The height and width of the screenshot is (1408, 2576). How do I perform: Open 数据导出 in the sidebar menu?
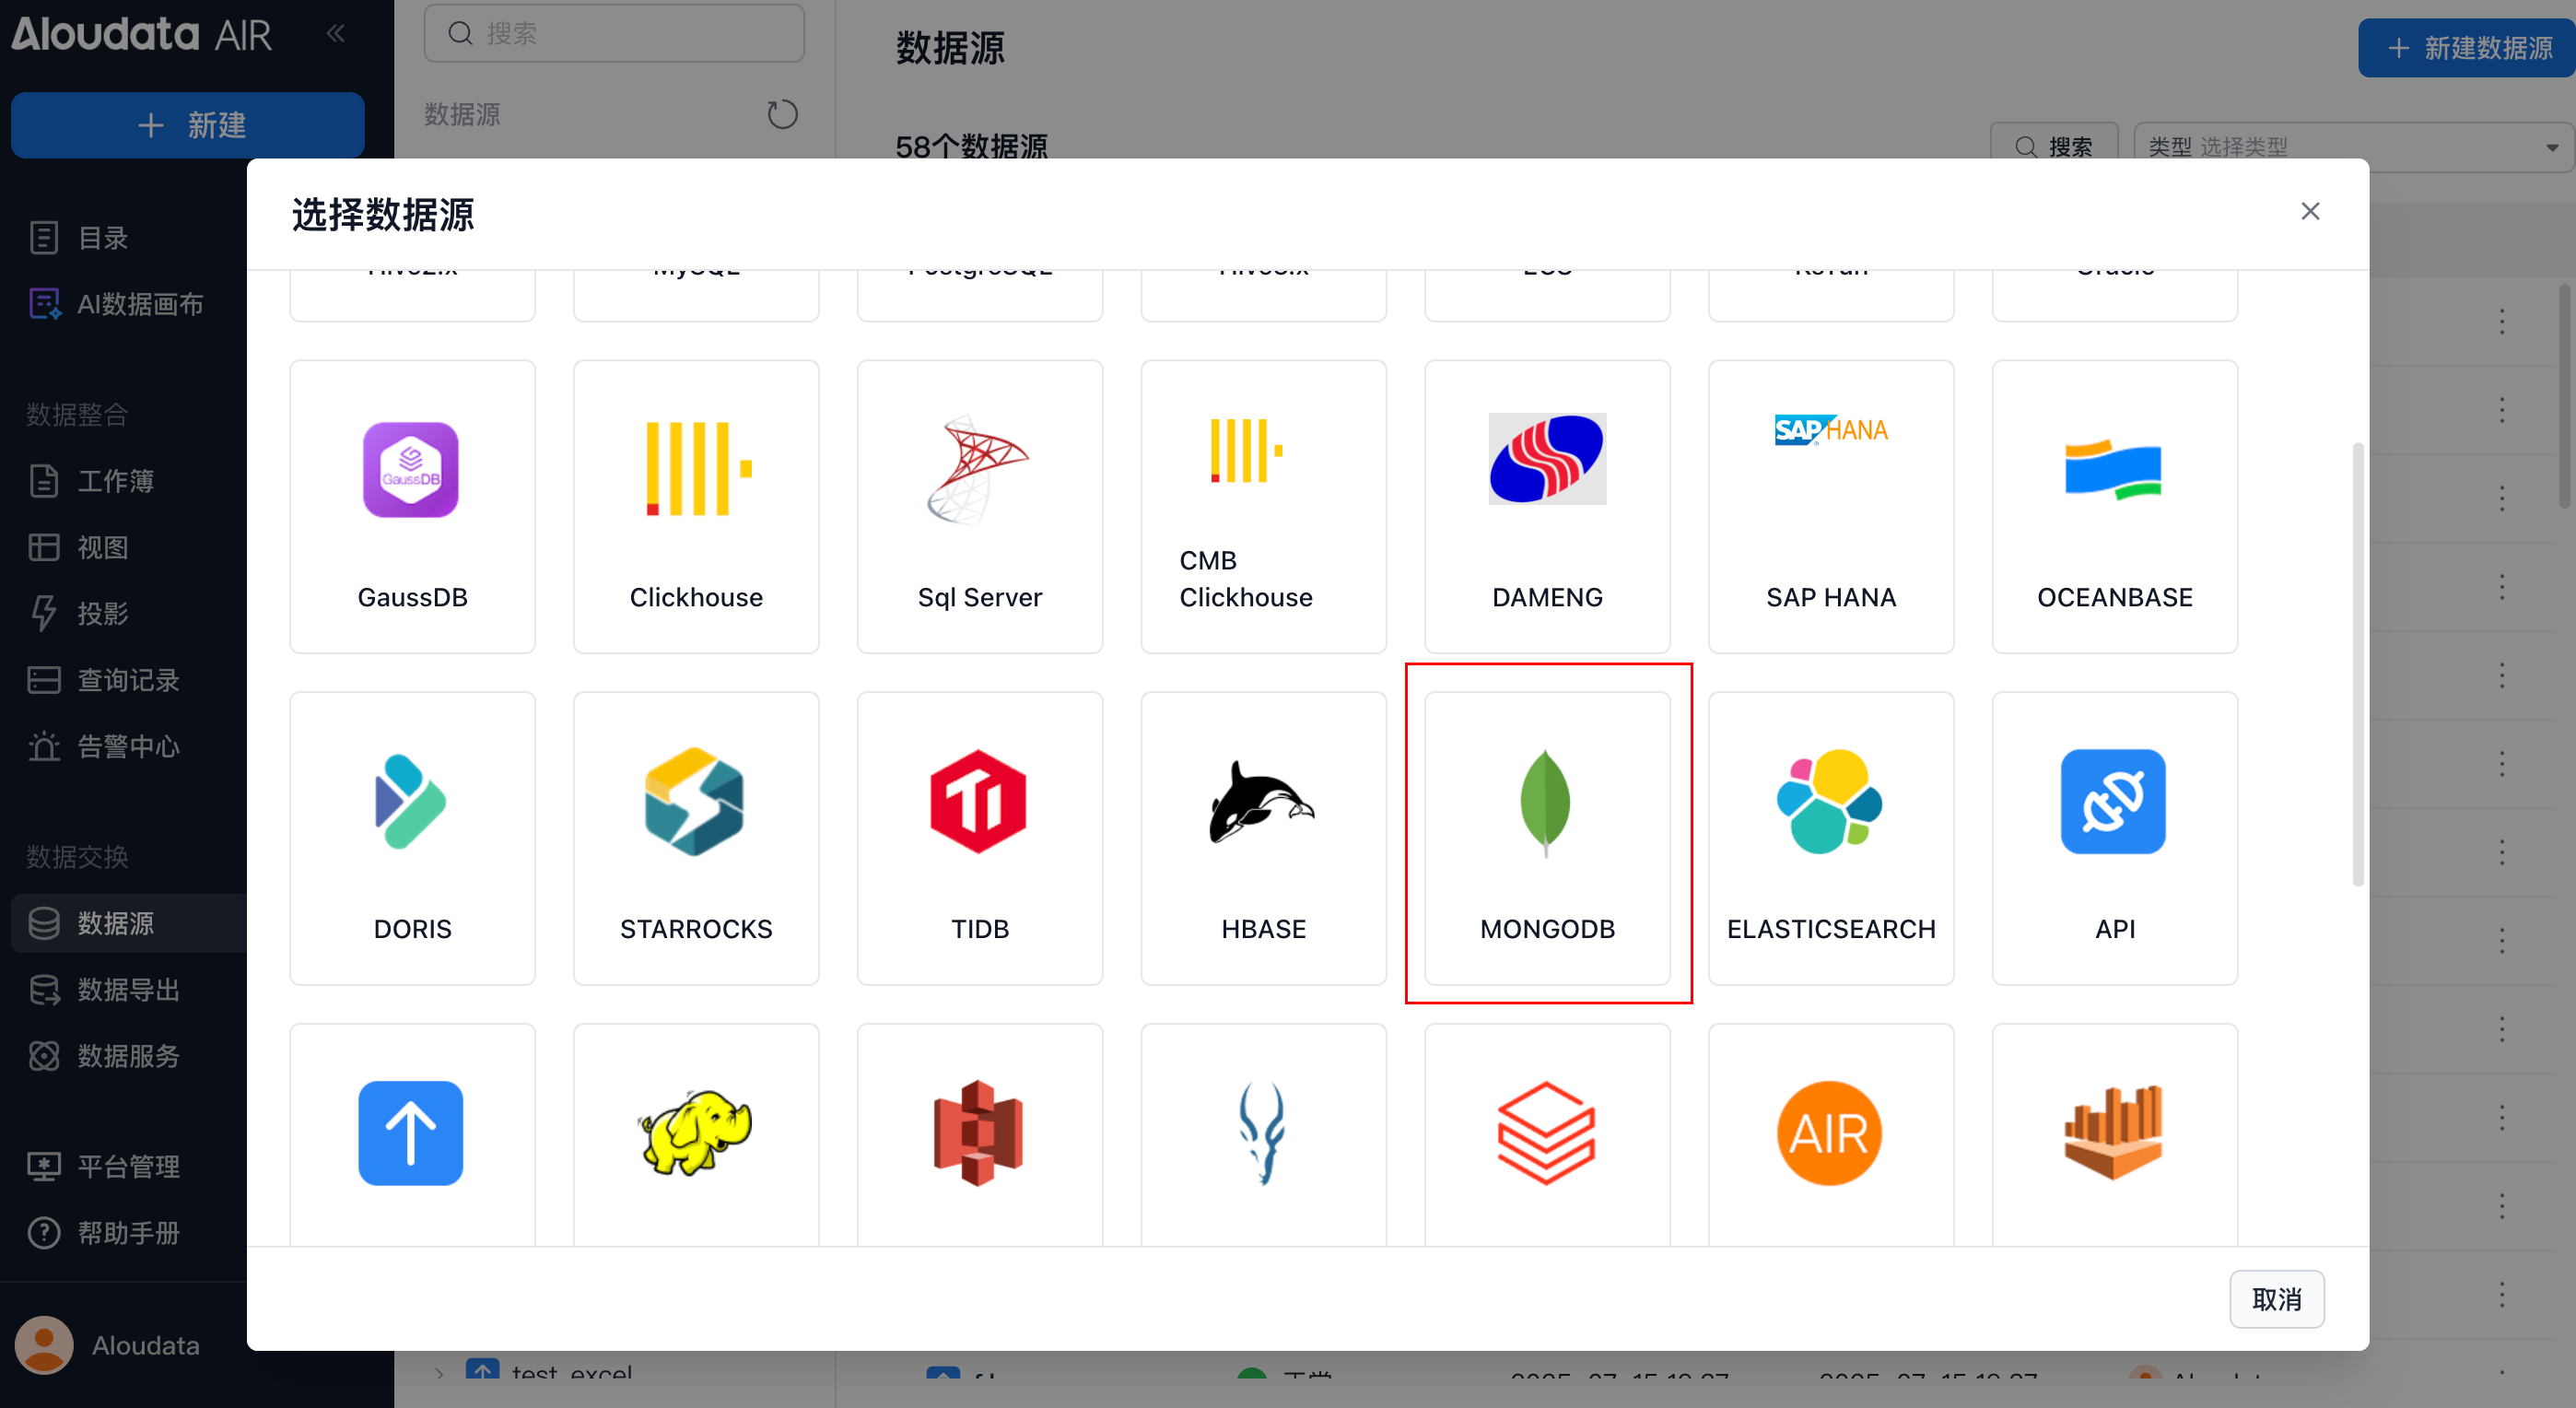(128, 989)
